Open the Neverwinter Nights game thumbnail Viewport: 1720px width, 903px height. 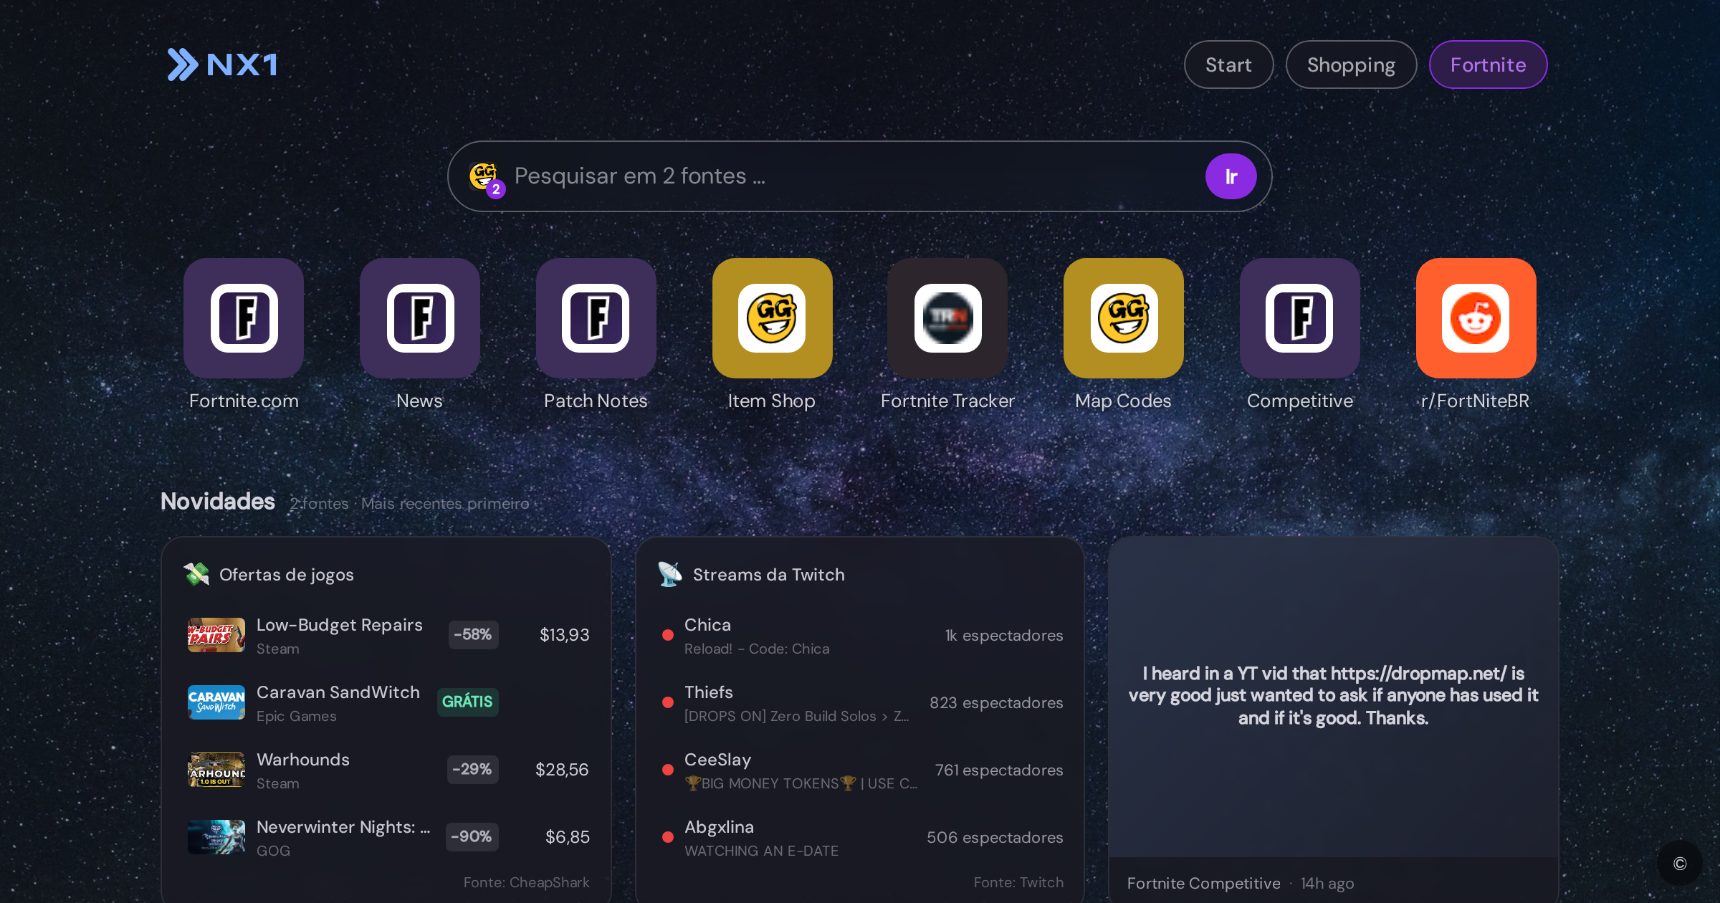[x=216, y=837]
